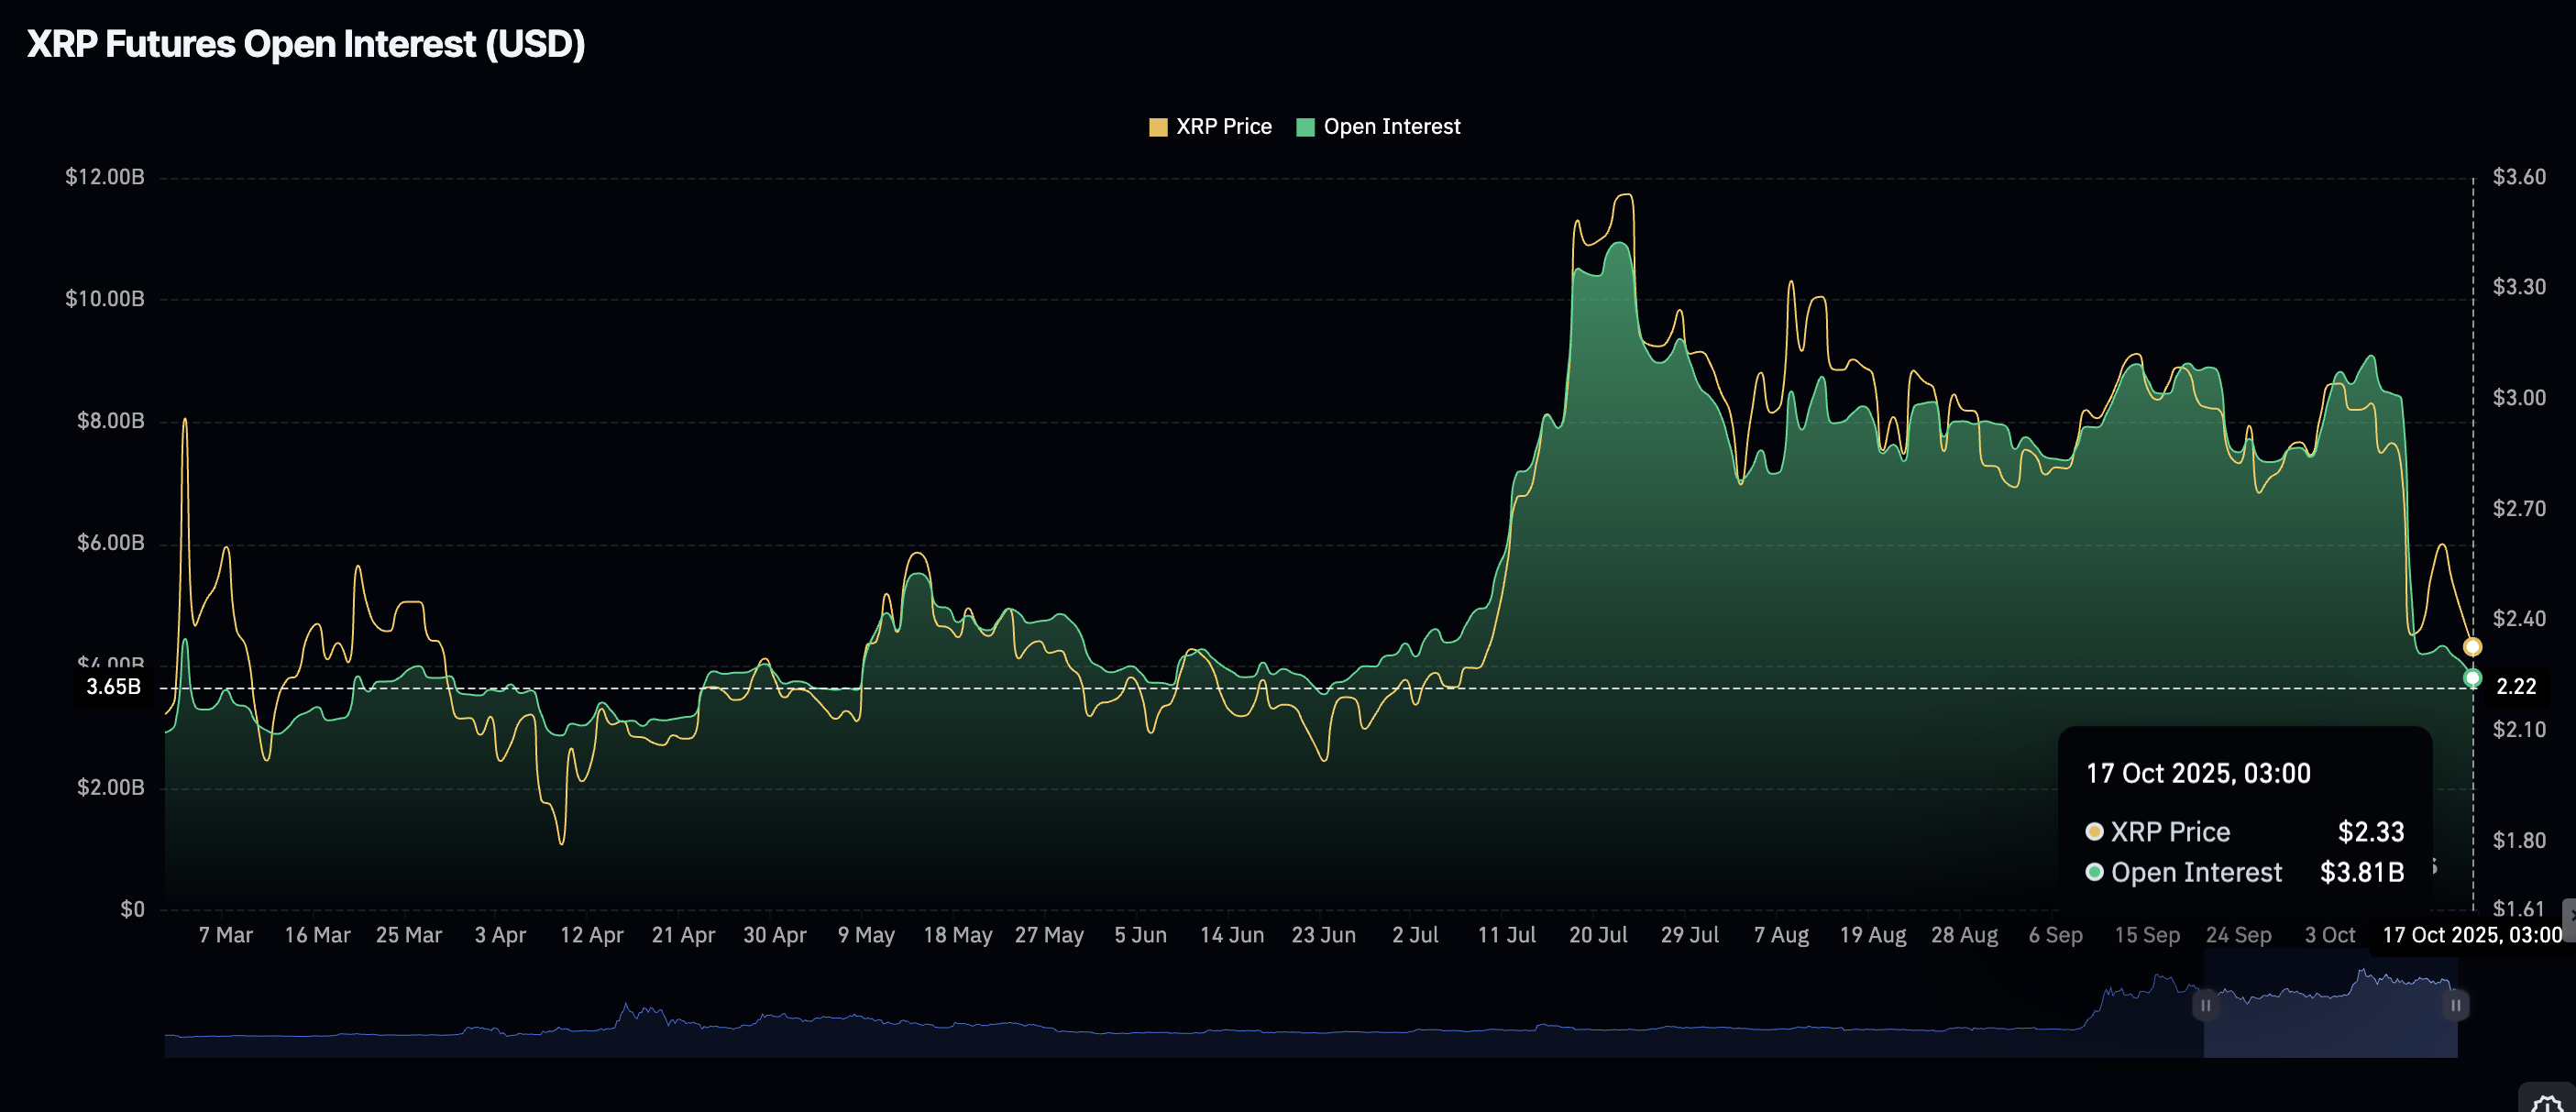Select the '3 Oct' label on the date axis
This screenshot has height=1112, width=2576.
2331,933
